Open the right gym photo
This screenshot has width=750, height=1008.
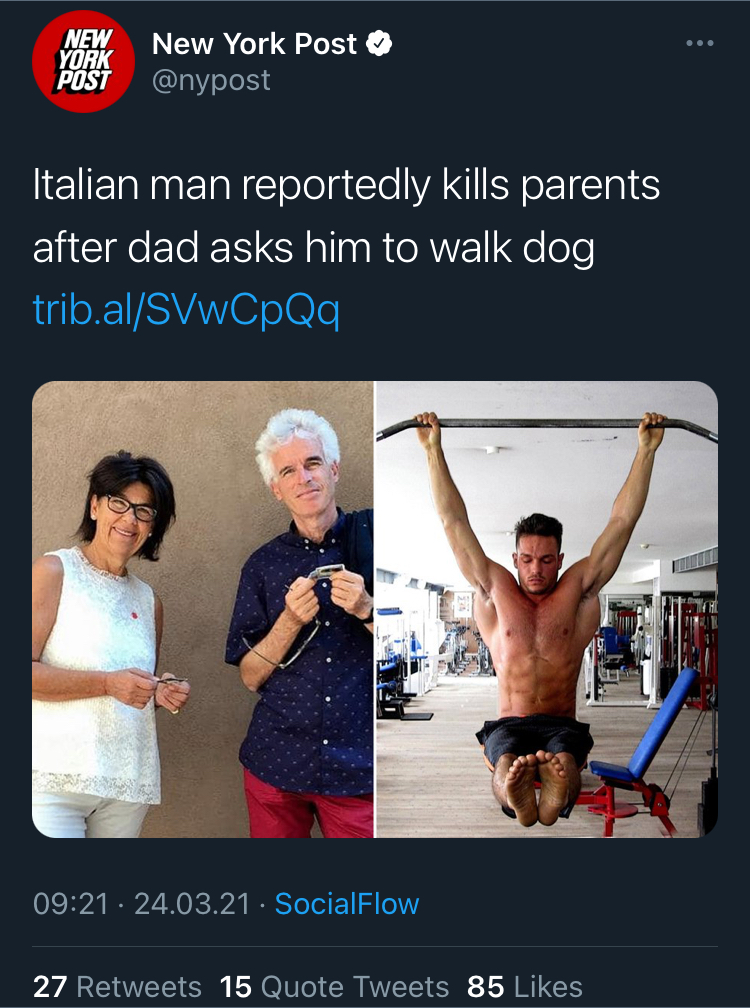[547, 609]
